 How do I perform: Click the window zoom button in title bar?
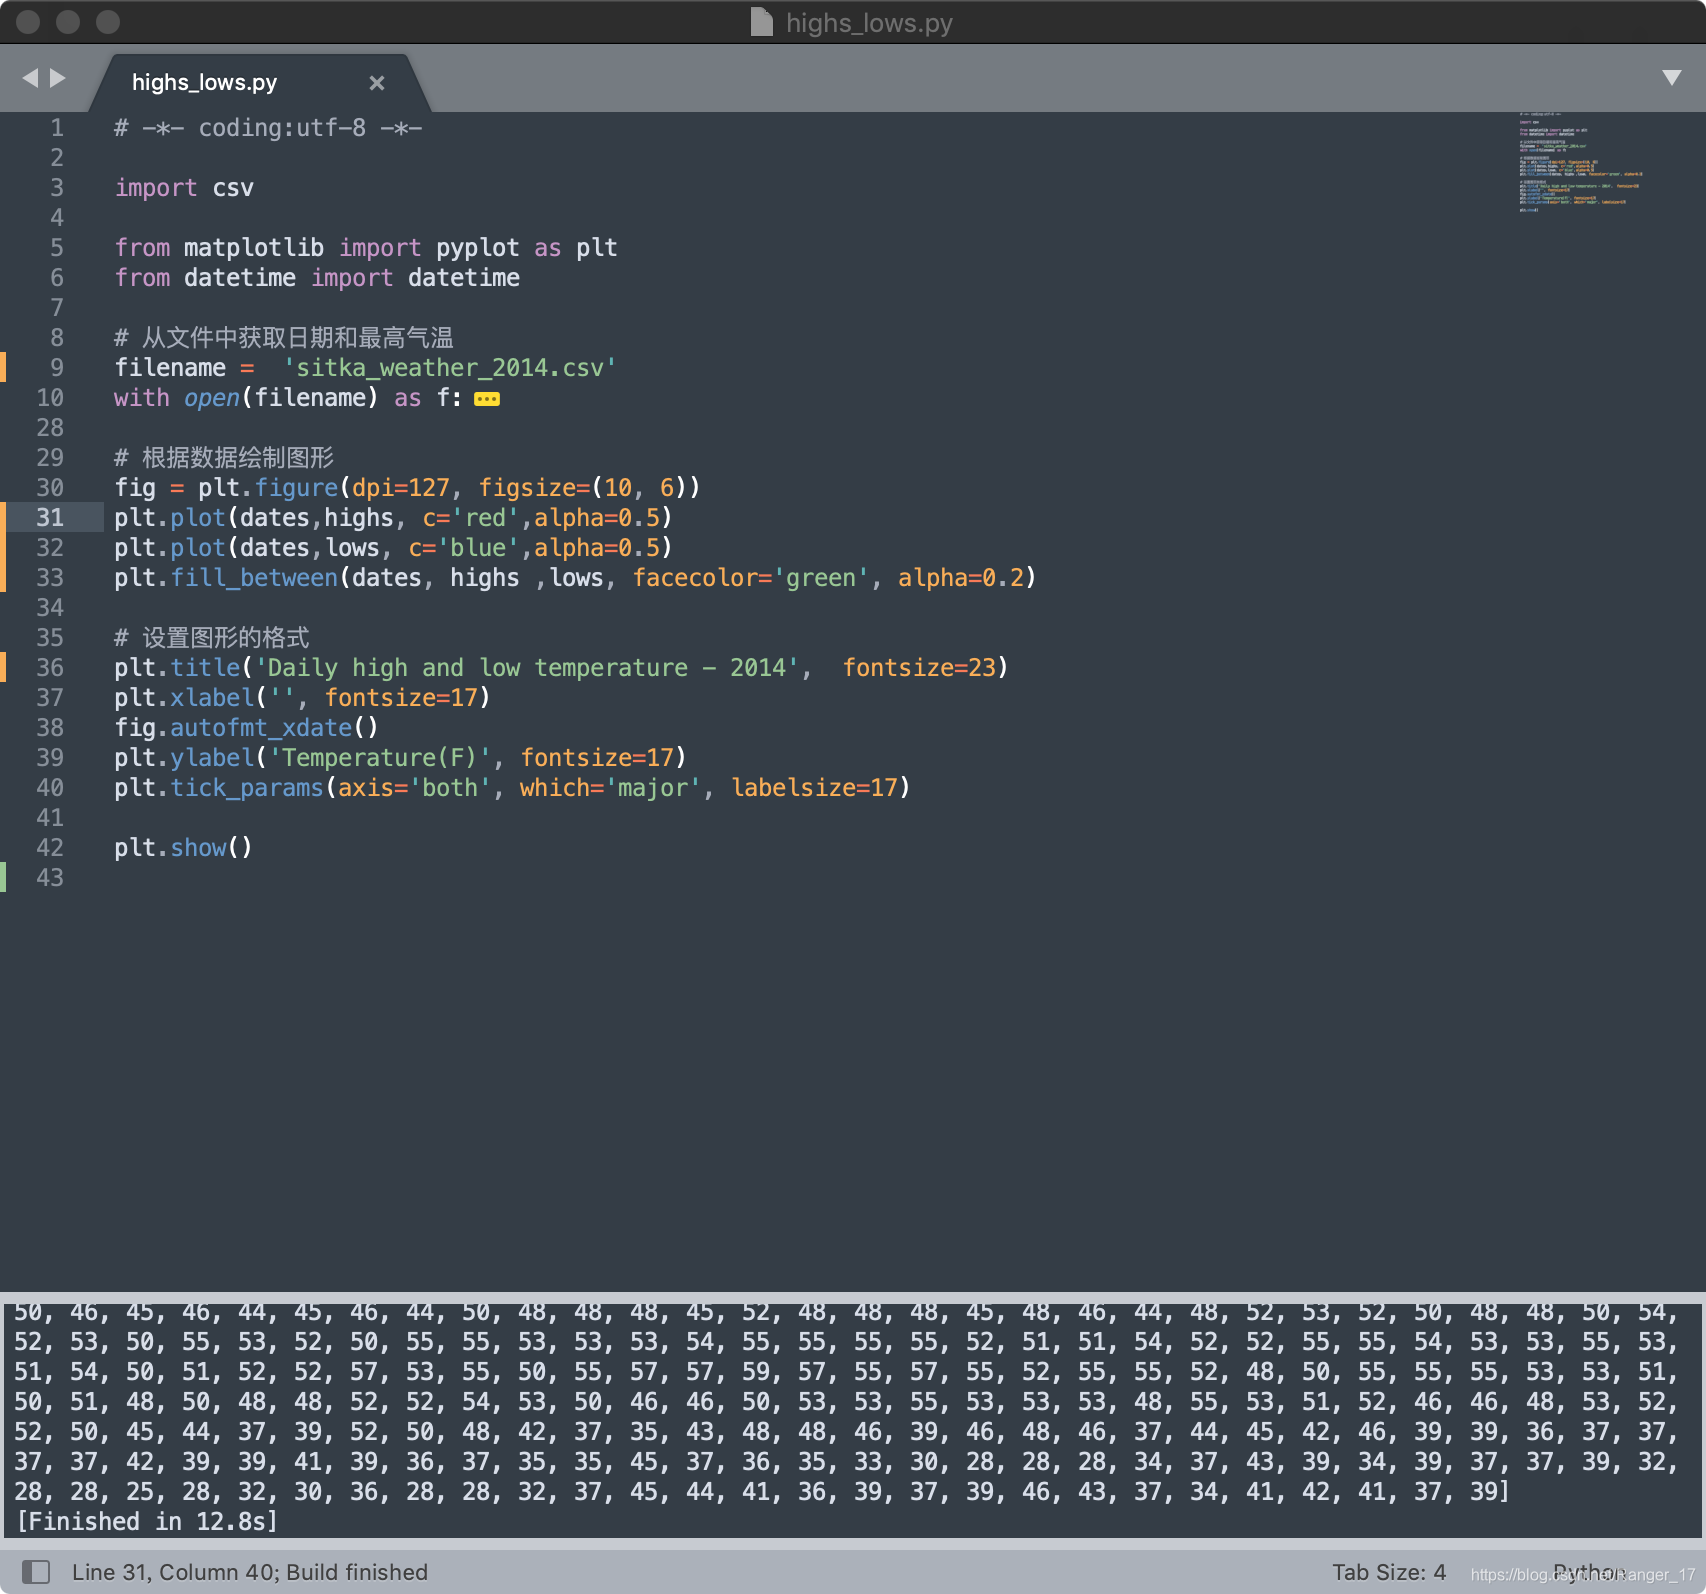pyautogui.click(x=108, y=22)
